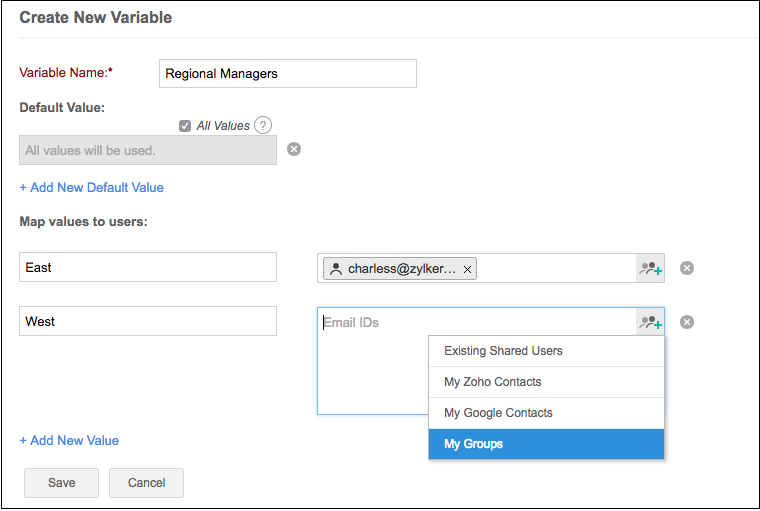Delete the West mapping row
This screenshot has width=760, height=511.
[x=687, y=322]
